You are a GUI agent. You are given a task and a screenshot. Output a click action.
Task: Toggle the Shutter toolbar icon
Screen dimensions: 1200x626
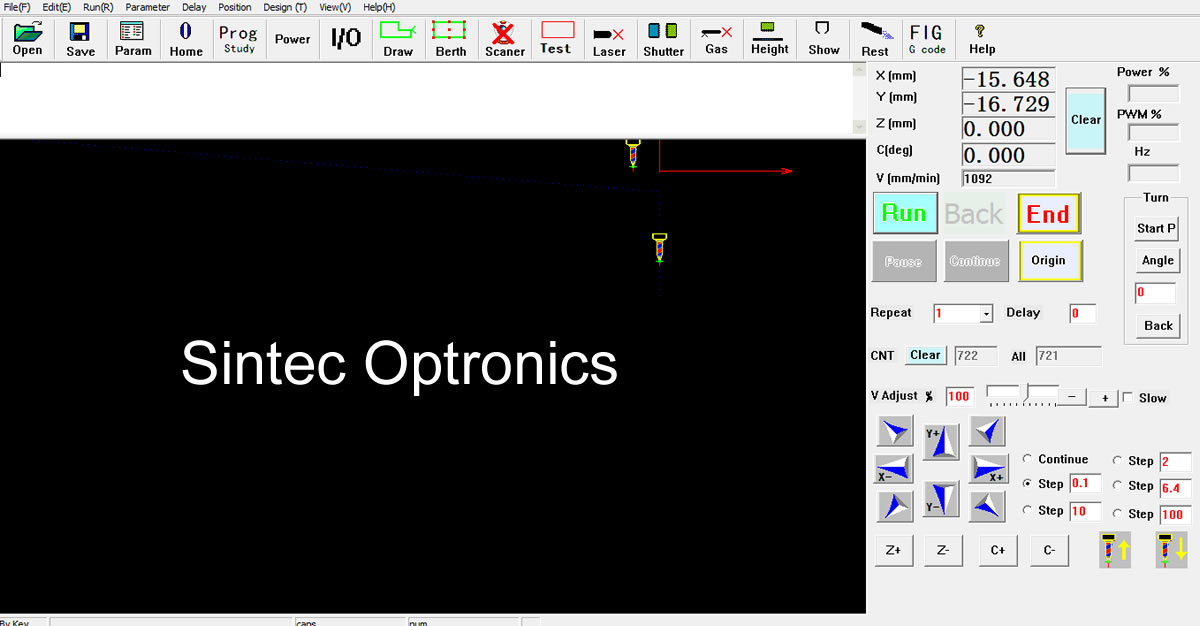coord(664,39)
